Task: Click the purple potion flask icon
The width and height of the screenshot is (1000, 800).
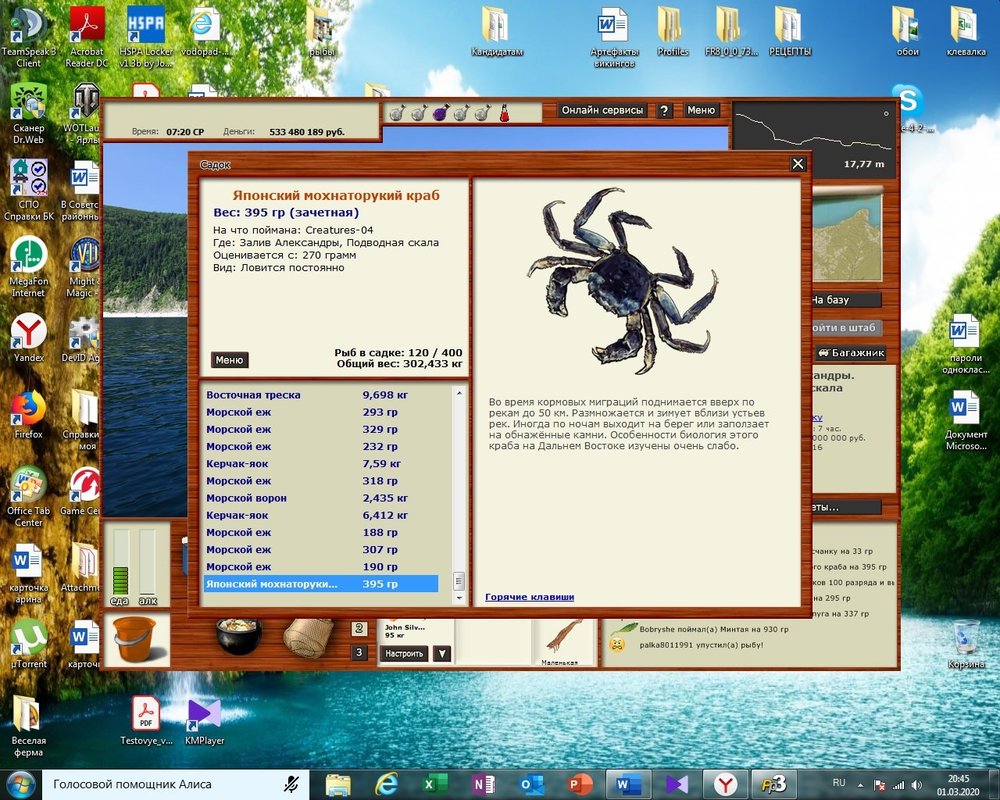Action: click(x=439, y=112)
